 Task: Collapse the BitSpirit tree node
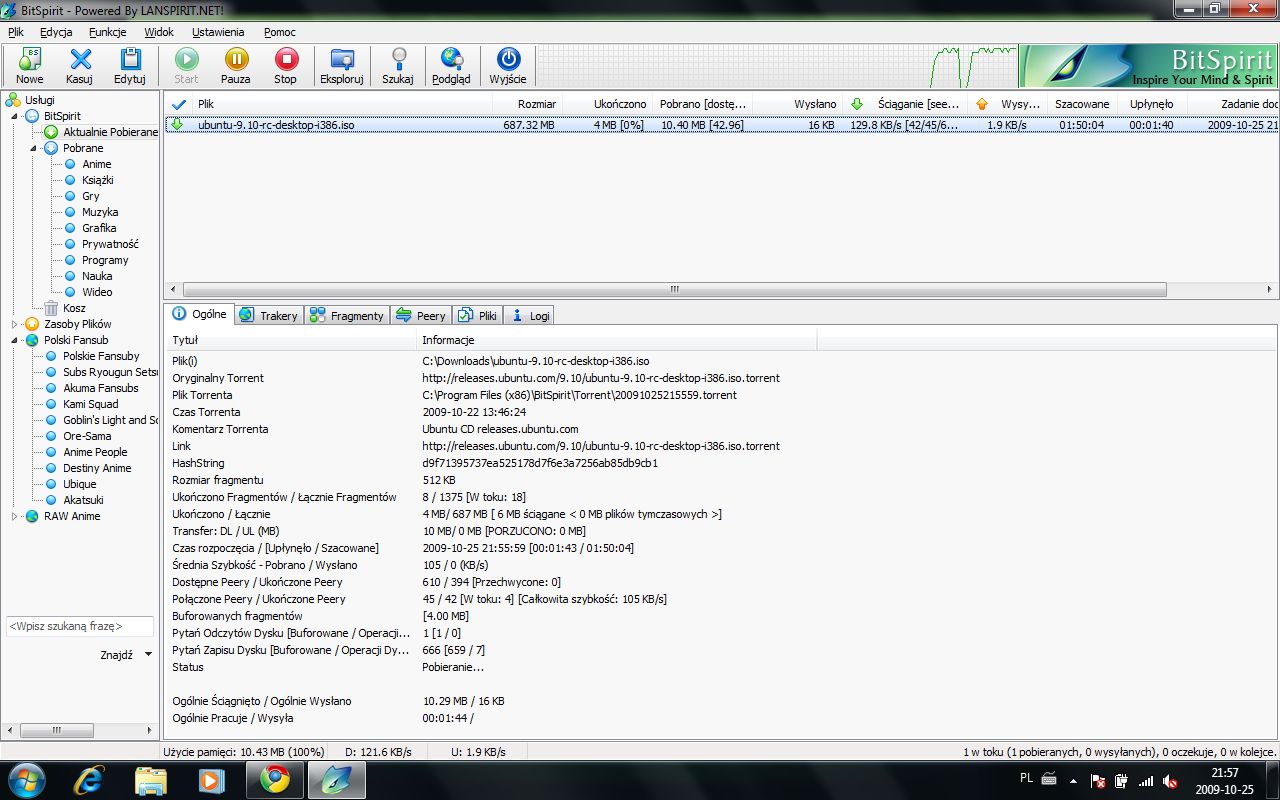coord(15,116)
